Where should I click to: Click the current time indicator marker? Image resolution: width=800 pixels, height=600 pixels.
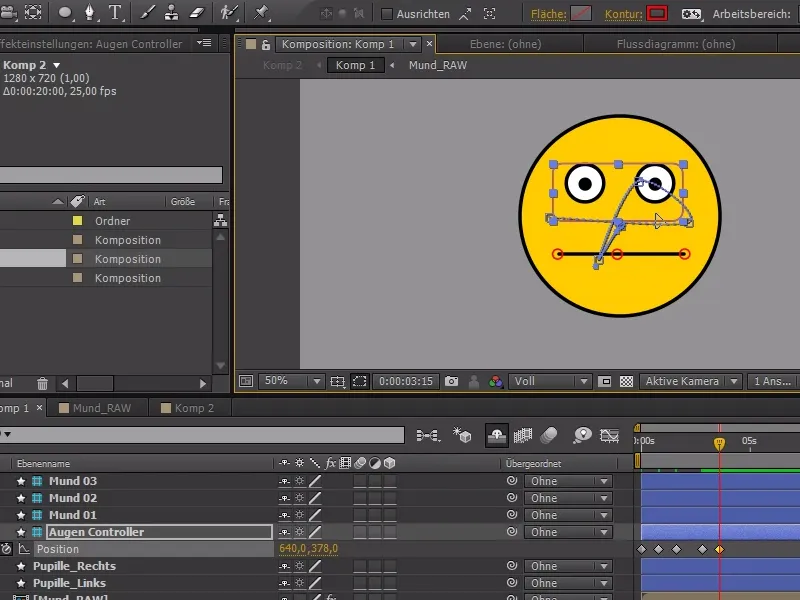tap(719, 443)
